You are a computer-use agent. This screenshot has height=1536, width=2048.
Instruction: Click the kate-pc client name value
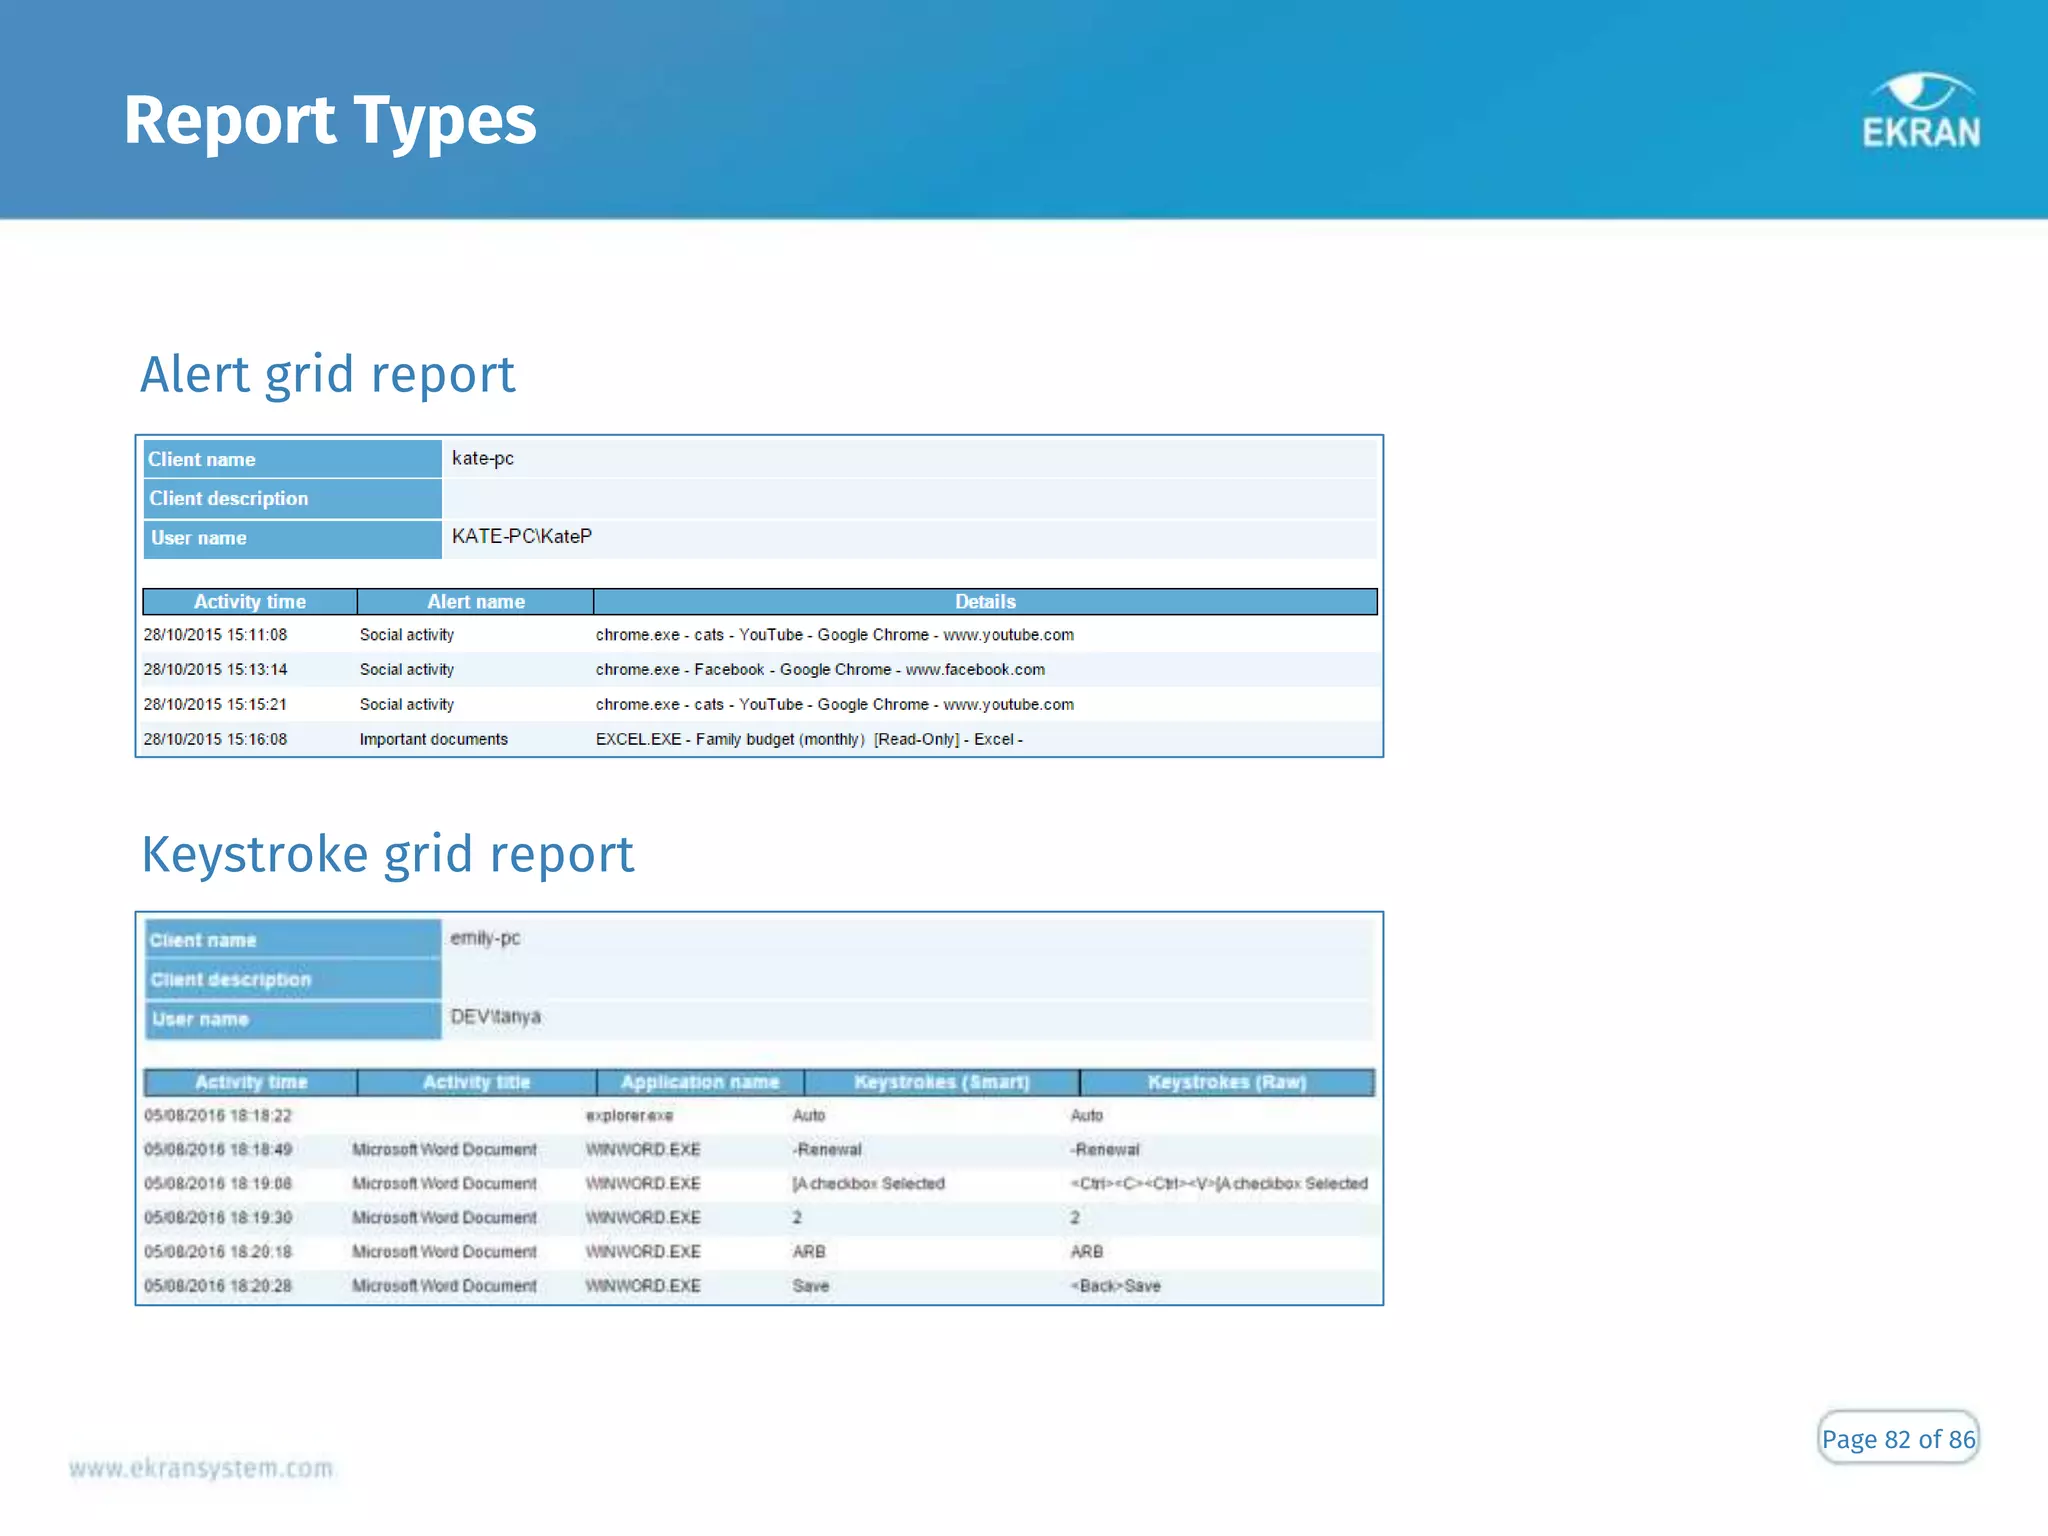[x=483, y=458]
